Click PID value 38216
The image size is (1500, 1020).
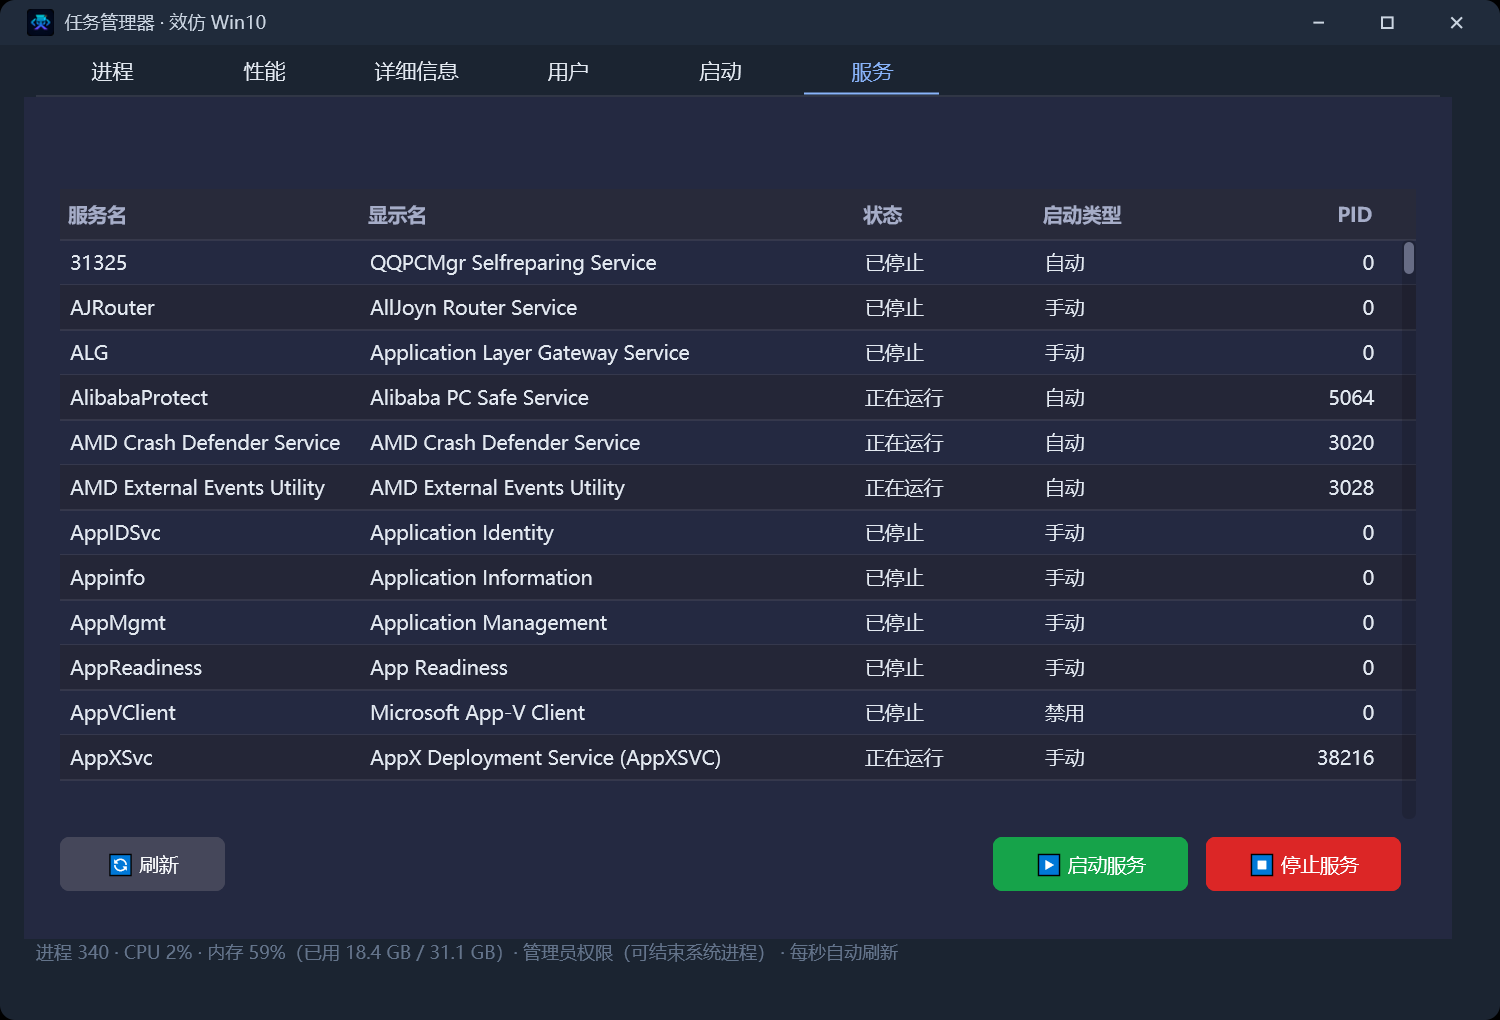pos(1345,758)
